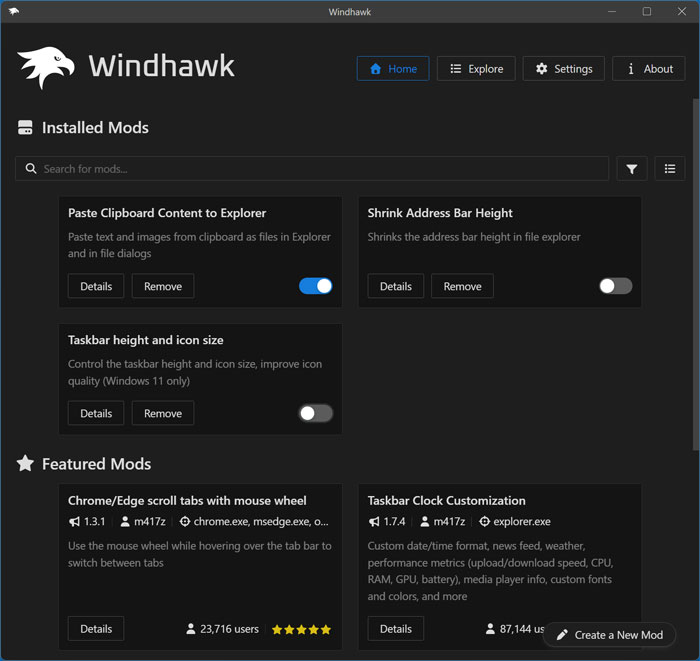The height and width of the screenshot is (661, 700).
Task: Click the Taskbar Clock Customization title
Action: 446,500
